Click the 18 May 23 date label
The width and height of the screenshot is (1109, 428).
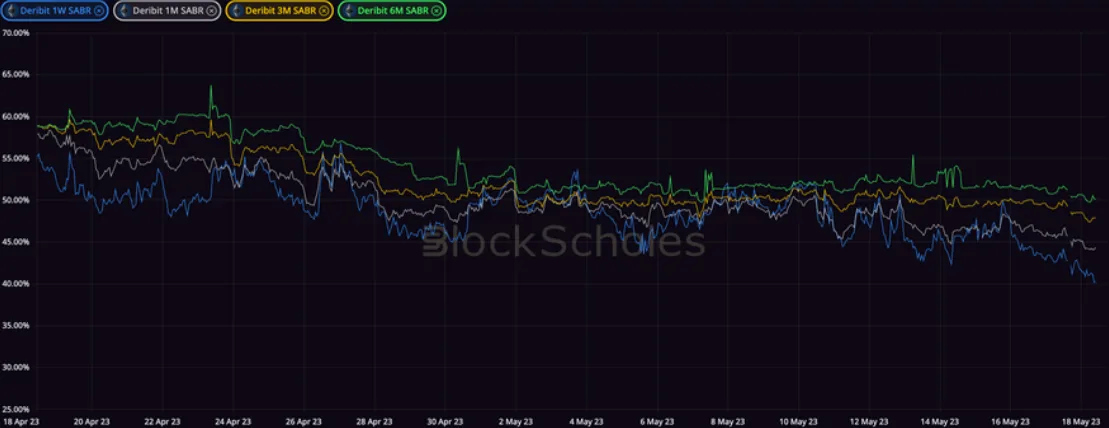(1083, 421)
